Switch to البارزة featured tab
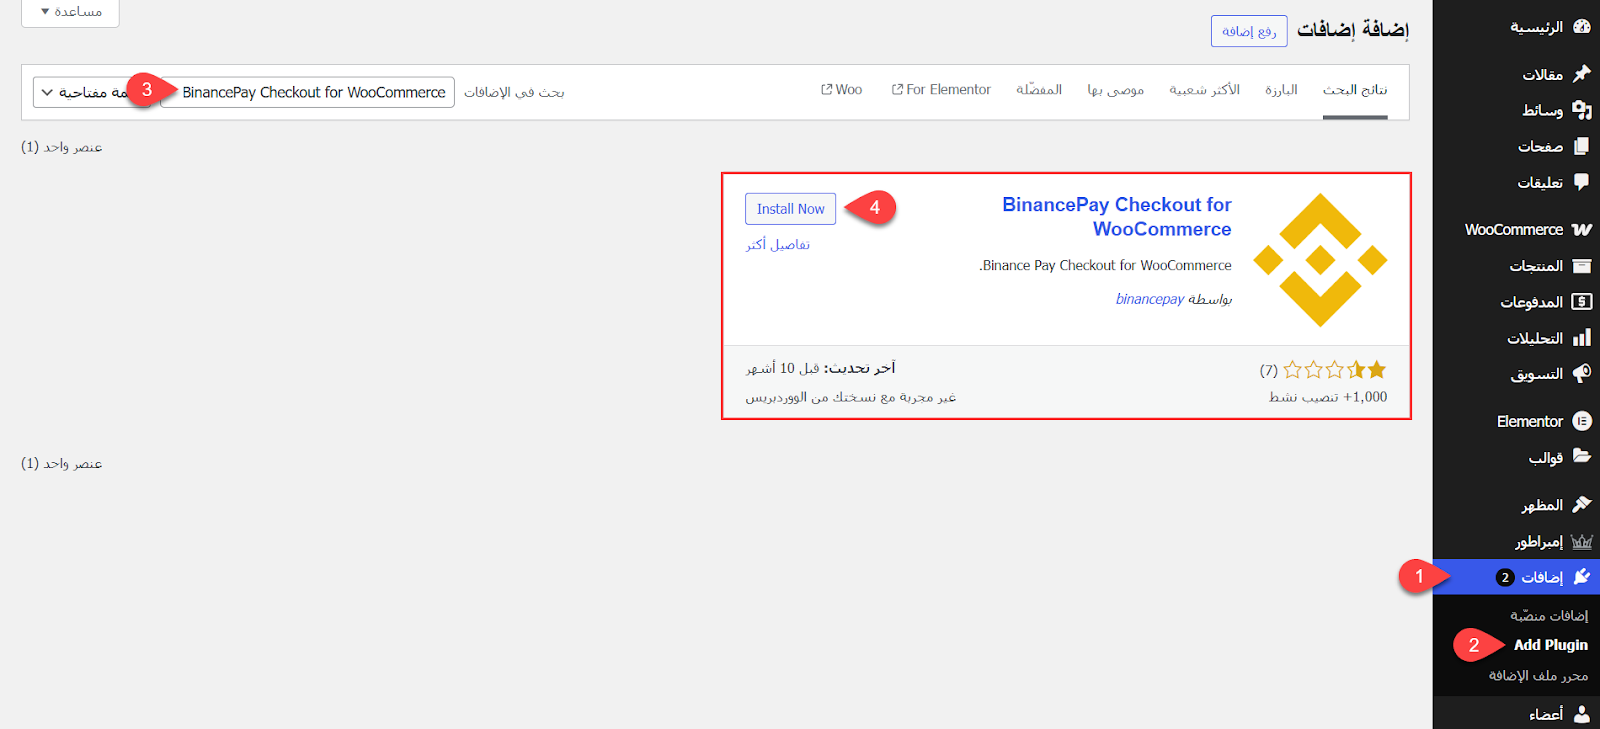The width and height of the screenshot is (1600, 729). click(x=1281, y=90)
